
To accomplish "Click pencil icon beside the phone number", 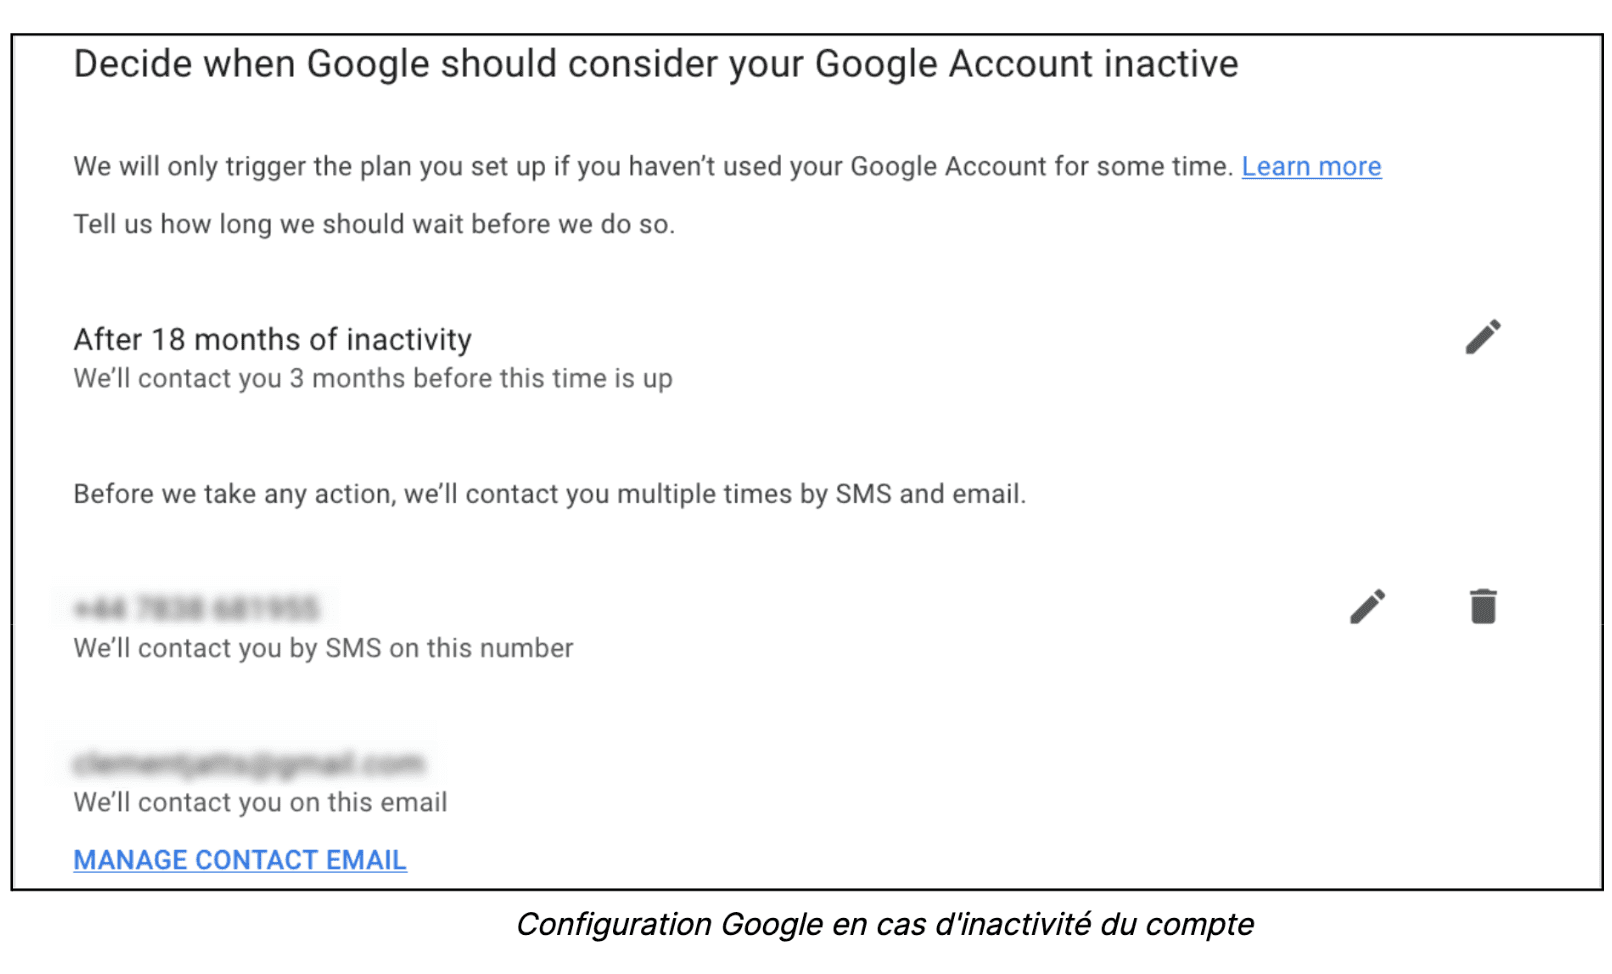I will (x=1367, y=606).
